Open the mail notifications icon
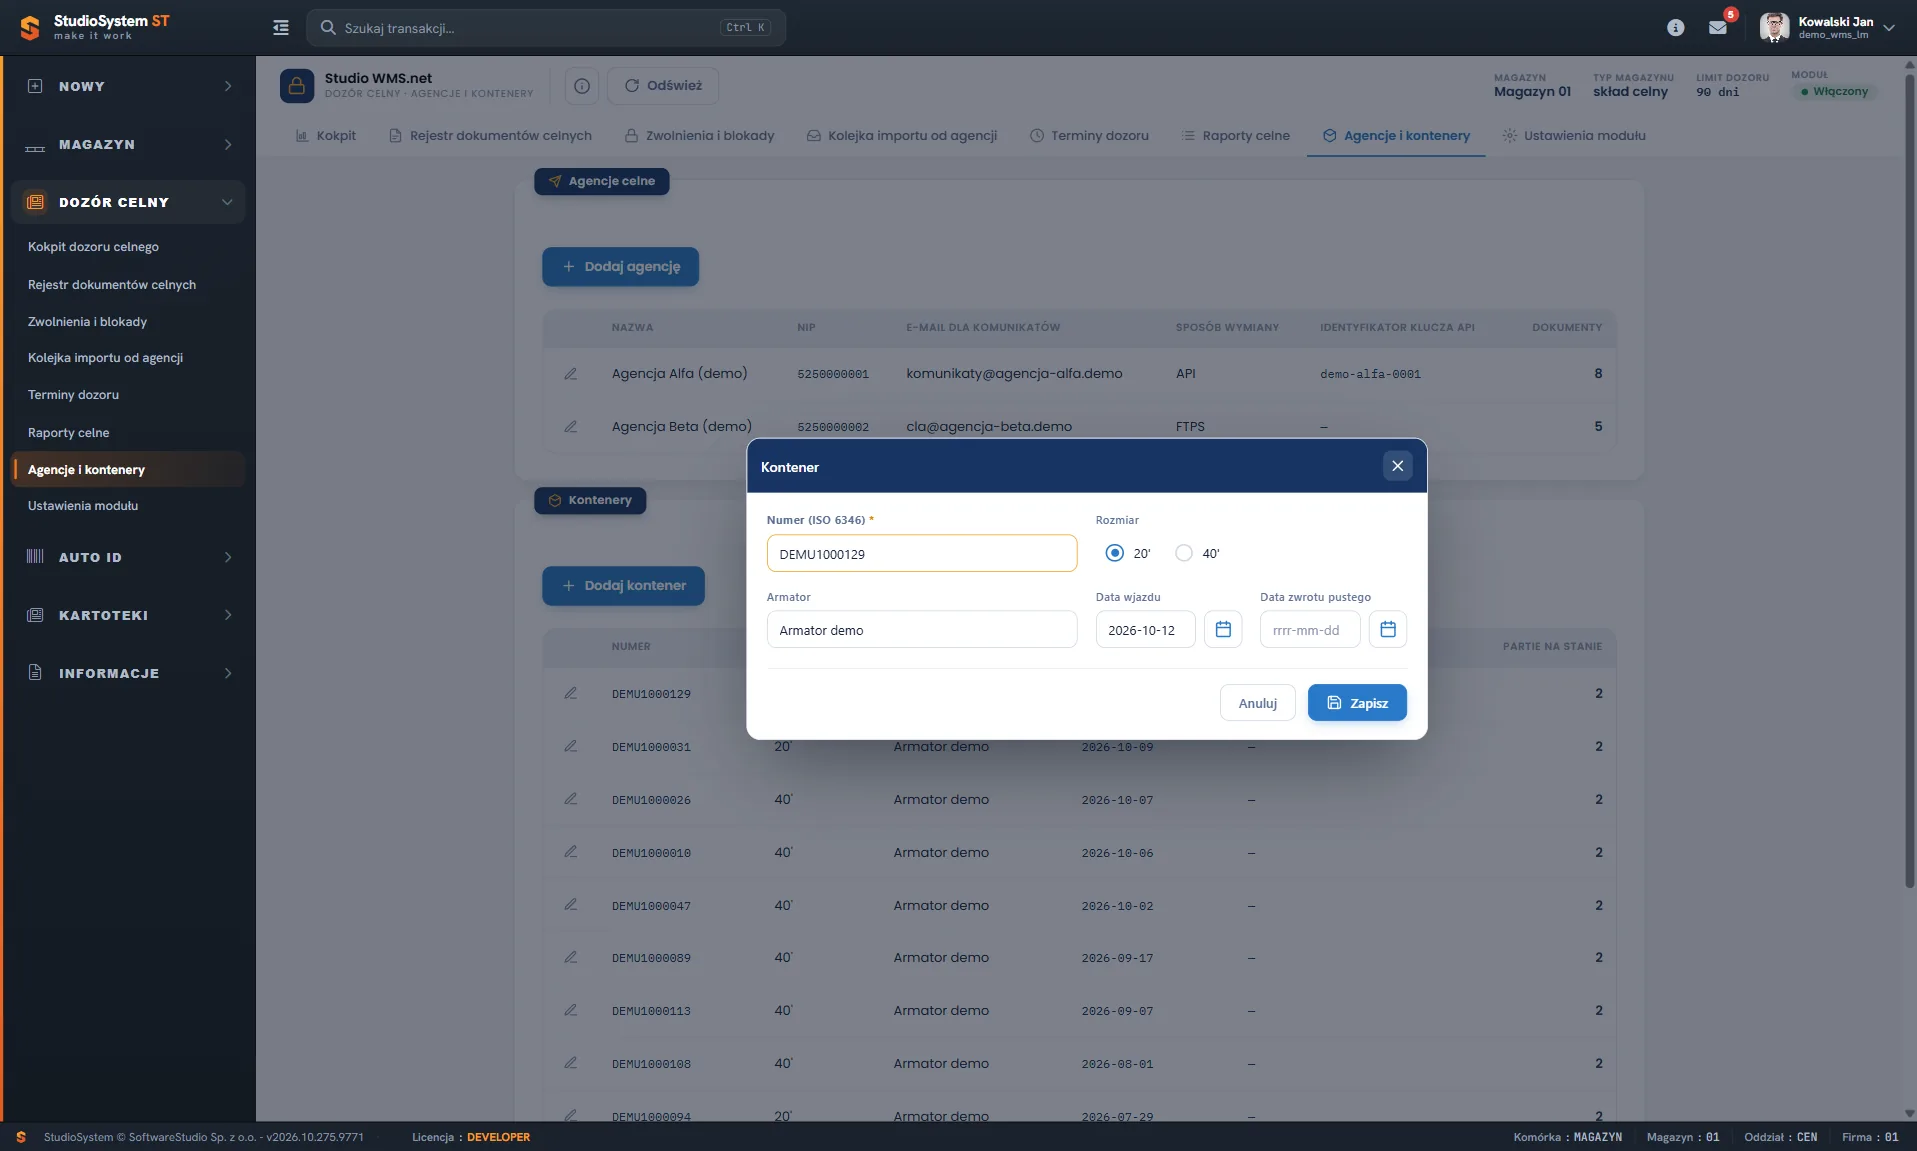 tap(1718, 28)
